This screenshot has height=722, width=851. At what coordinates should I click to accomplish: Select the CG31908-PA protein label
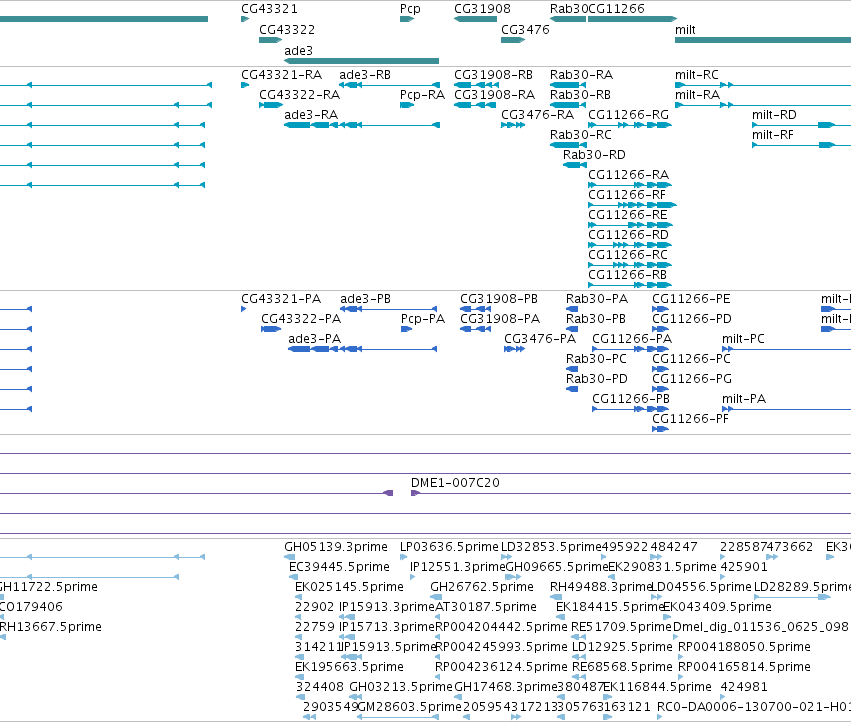[x=500, y=319]
